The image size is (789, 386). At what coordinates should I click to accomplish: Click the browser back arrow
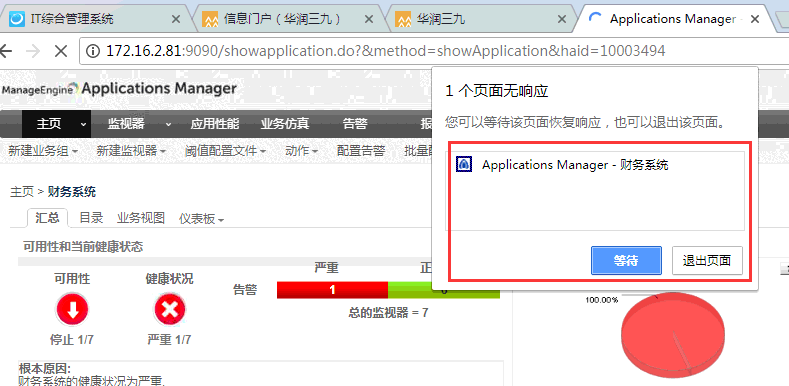[6, 51]
